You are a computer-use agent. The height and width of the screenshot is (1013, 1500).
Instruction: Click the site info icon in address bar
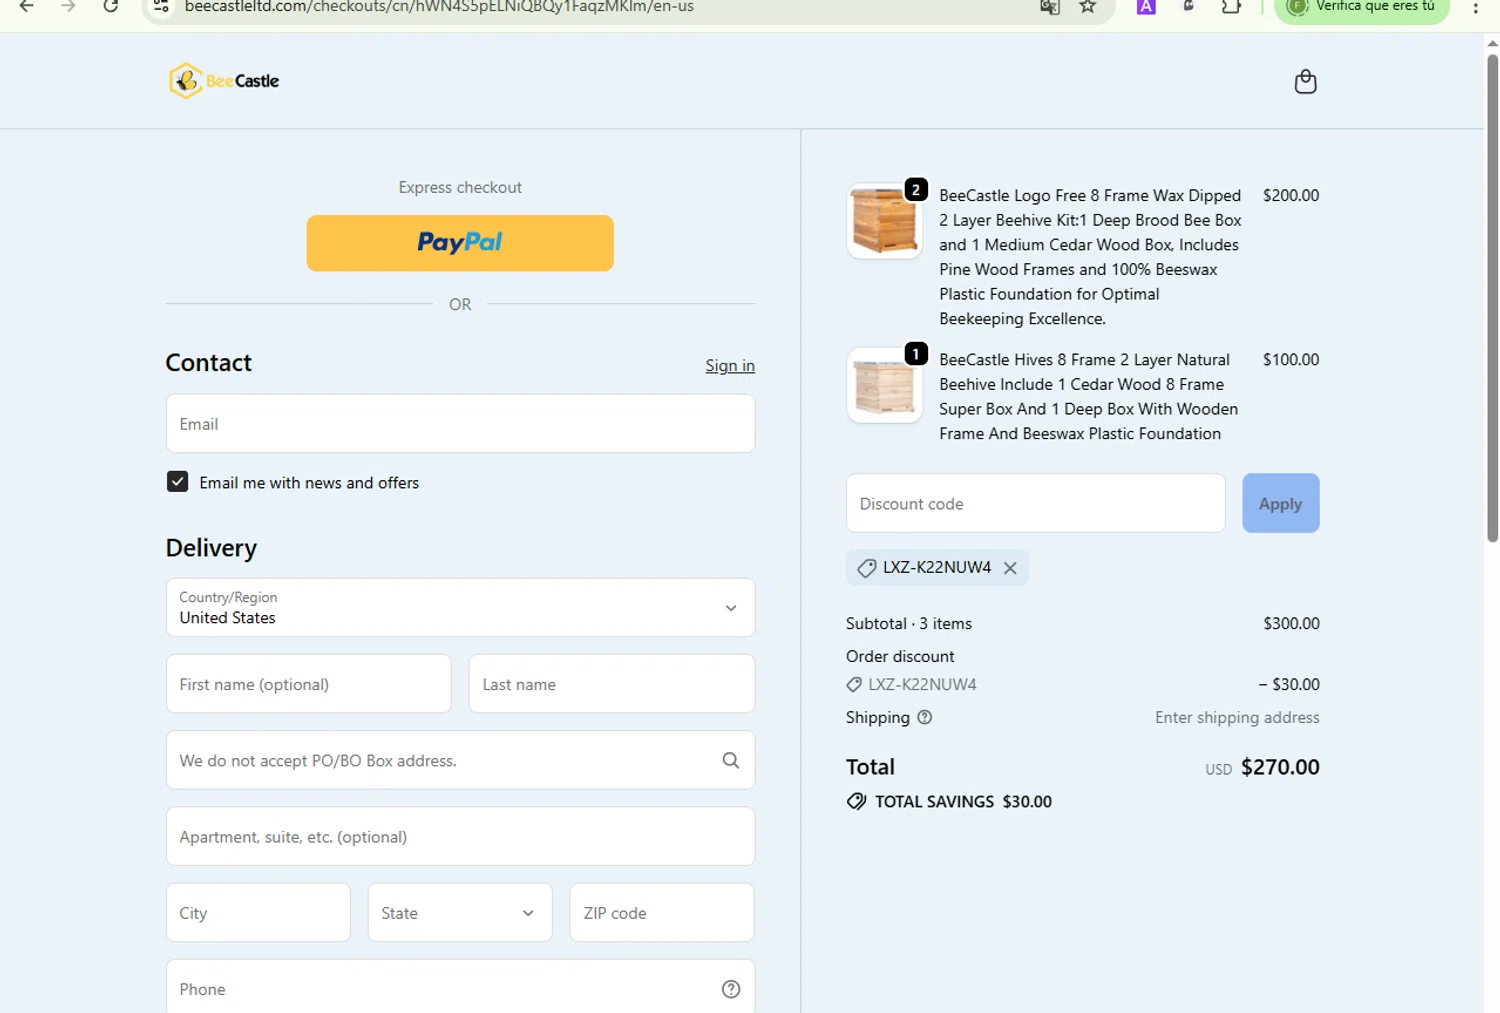(160, 6)
